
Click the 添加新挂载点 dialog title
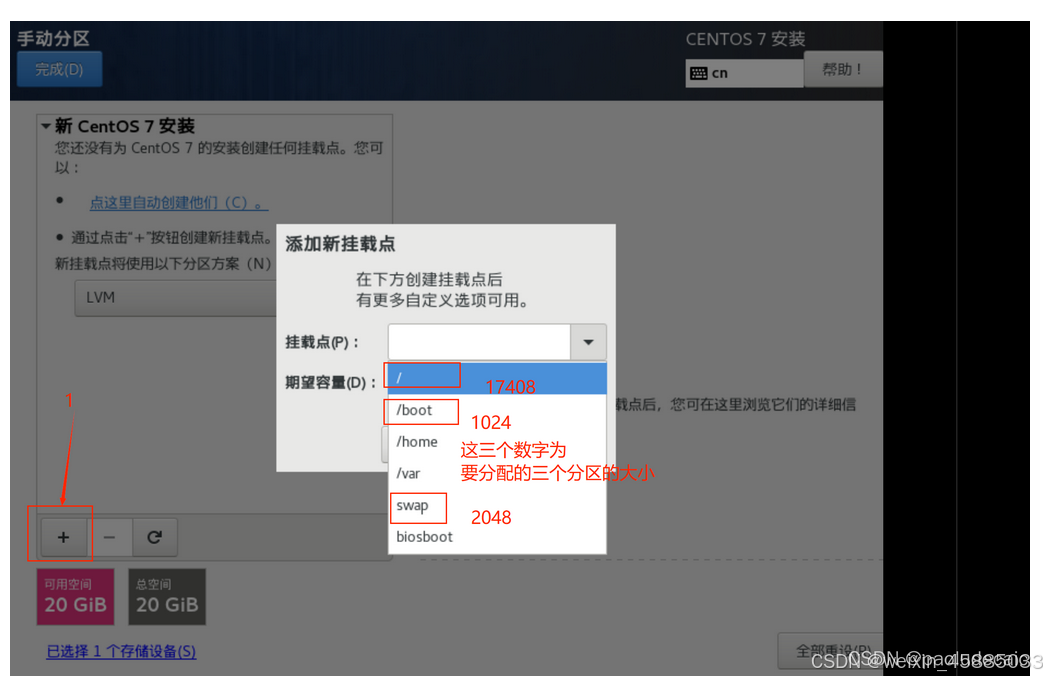[340, 244]
